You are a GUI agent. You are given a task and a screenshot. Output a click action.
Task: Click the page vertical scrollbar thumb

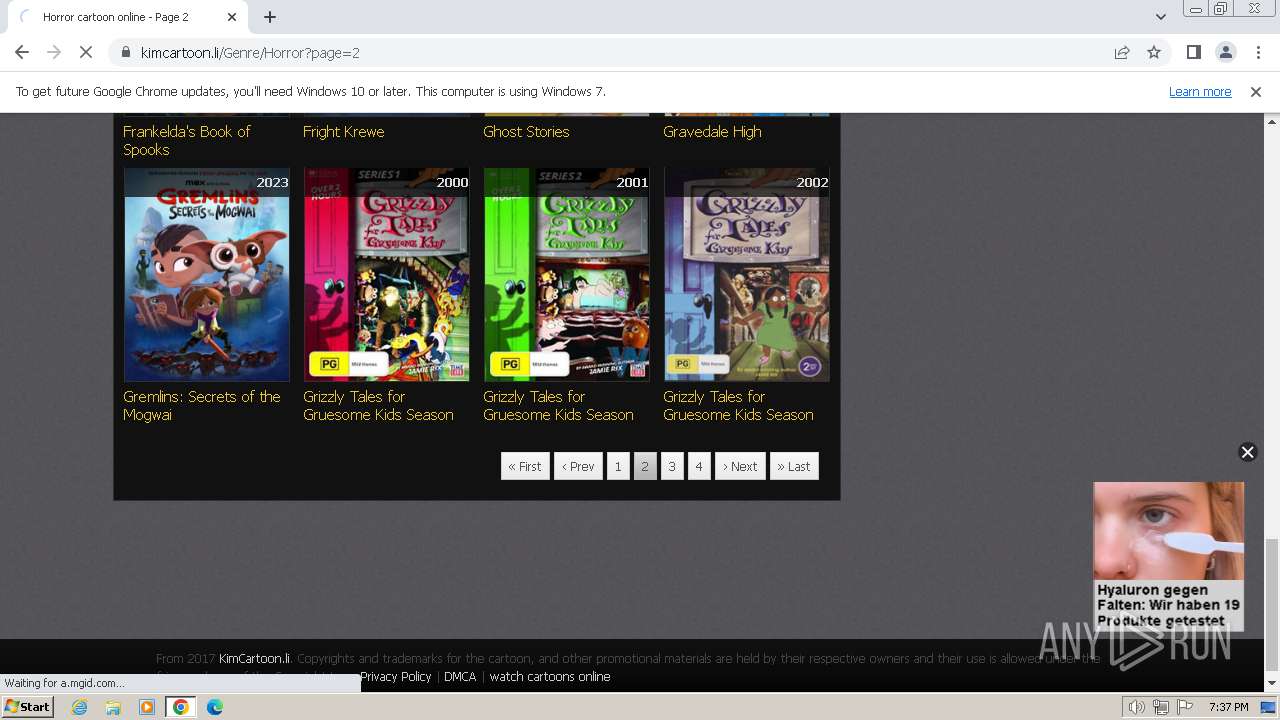(x=1271, y=605)
